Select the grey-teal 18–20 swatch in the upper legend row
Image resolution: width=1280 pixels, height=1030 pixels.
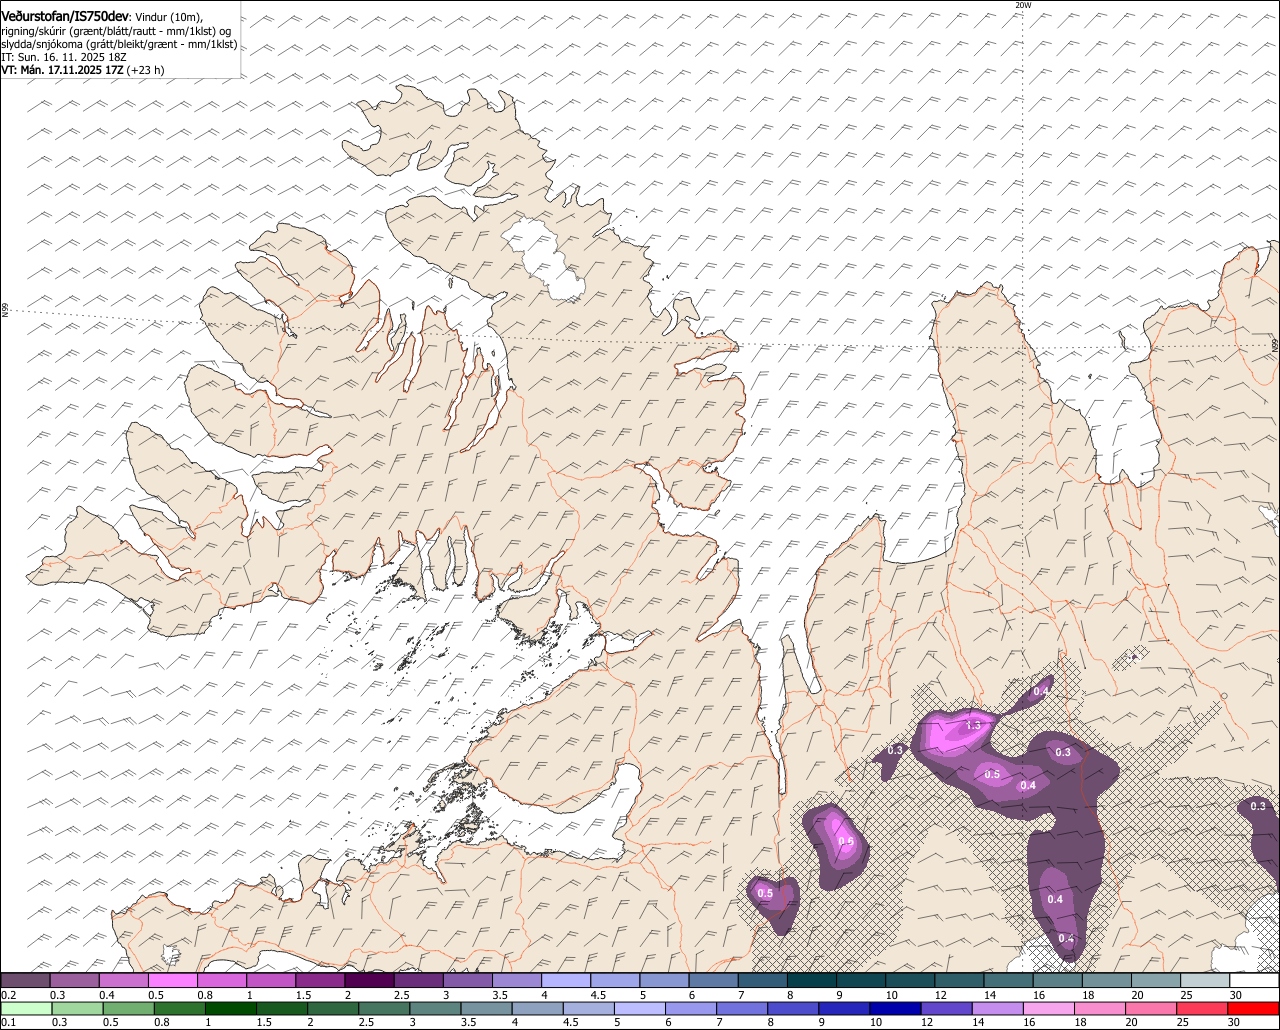1107,981
